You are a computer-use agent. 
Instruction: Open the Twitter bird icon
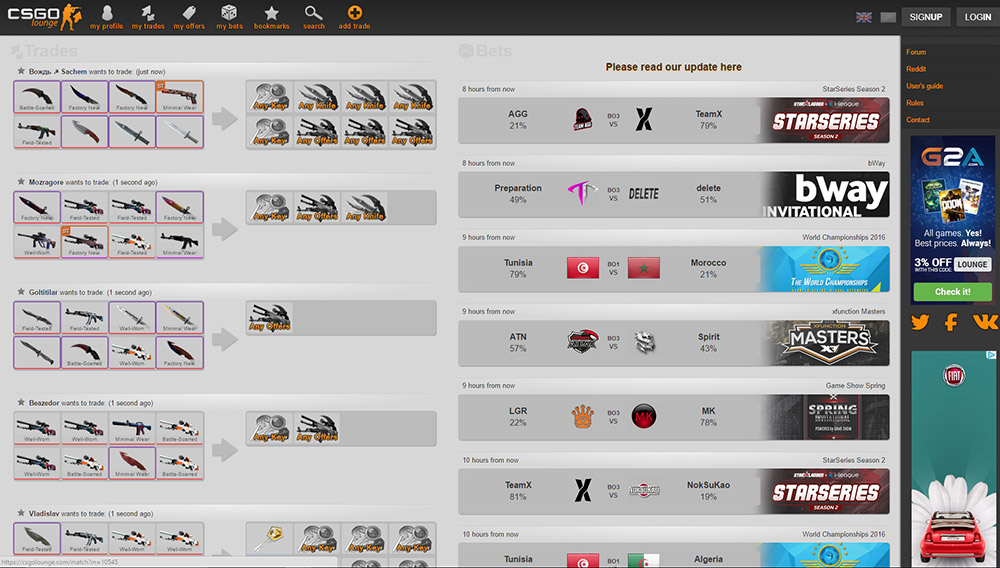coord(920,322)
